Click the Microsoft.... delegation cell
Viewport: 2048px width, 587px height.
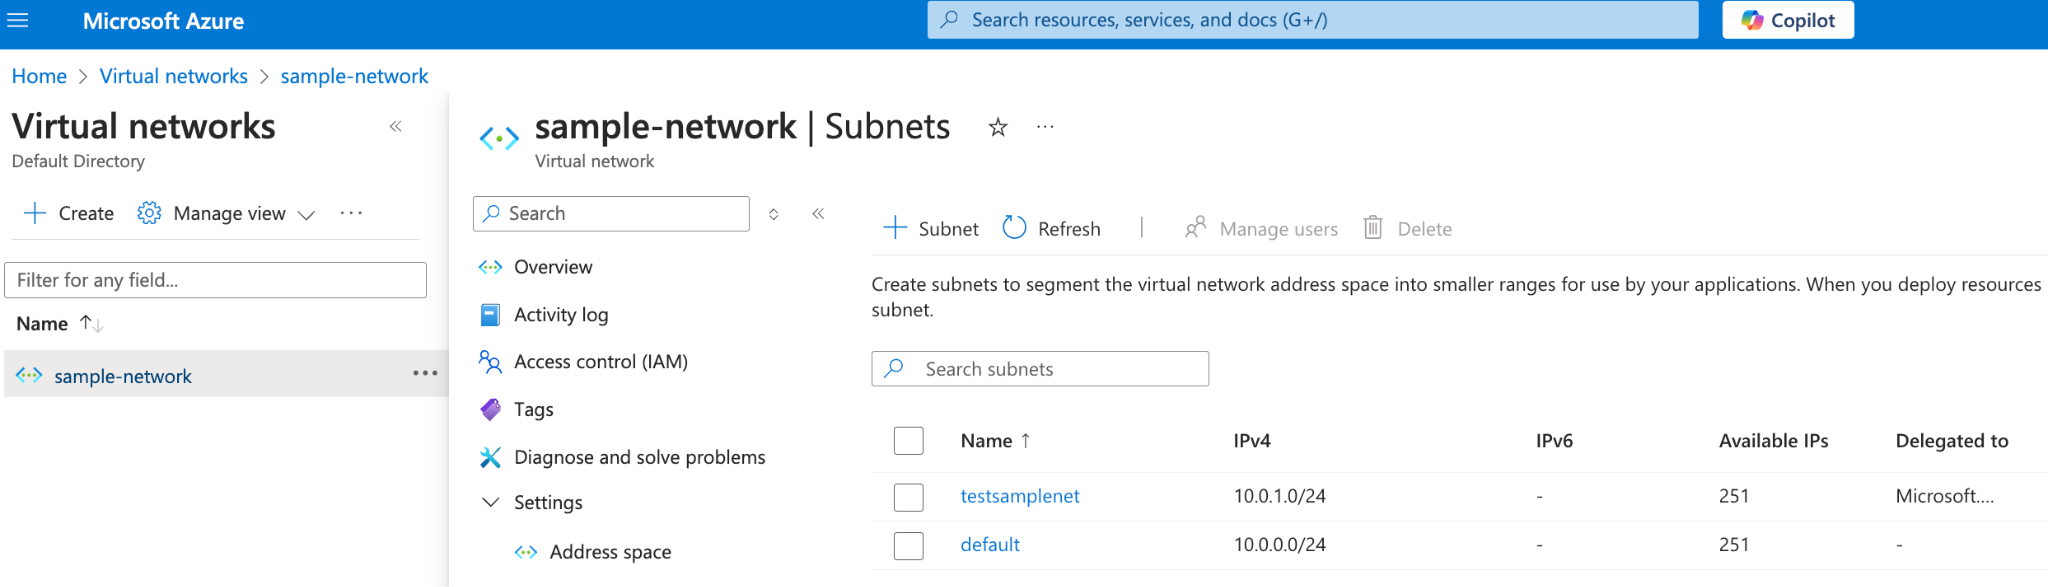[x=1944, y=496]
